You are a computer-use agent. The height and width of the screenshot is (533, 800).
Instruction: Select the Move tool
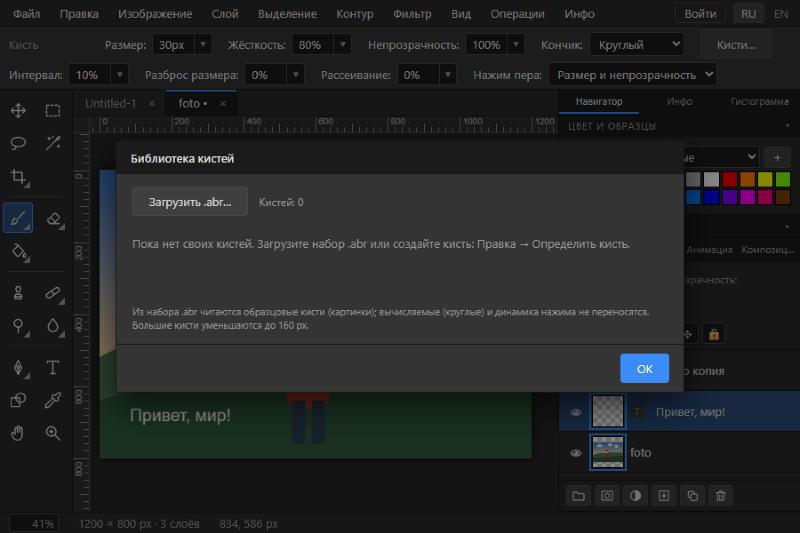[18, 111]
